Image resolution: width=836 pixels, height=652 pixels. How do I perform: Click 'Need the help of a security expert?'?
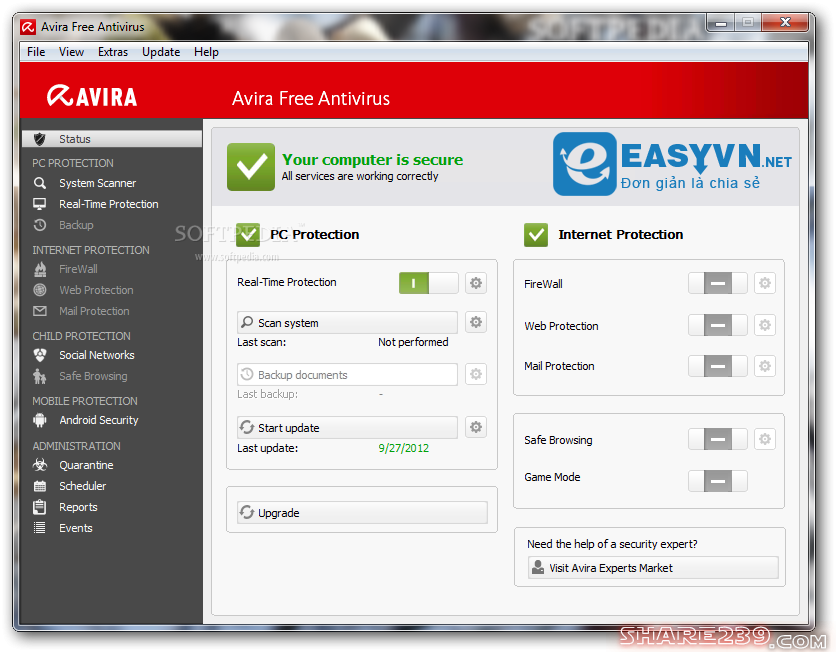point(612,544)
